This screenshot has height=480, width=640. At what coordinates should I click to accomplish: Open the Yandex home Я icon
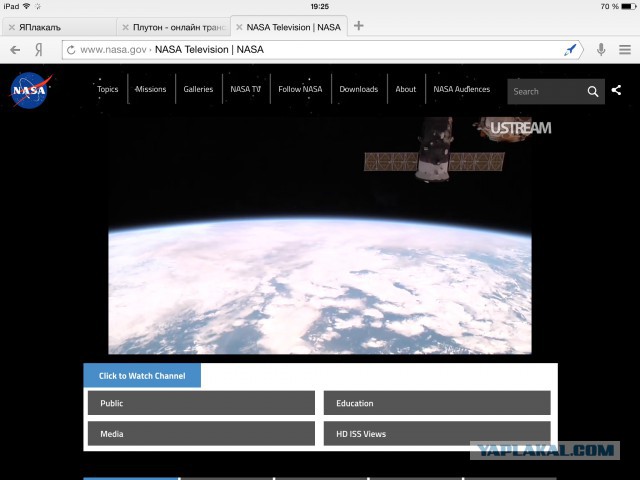pos(38,50)
